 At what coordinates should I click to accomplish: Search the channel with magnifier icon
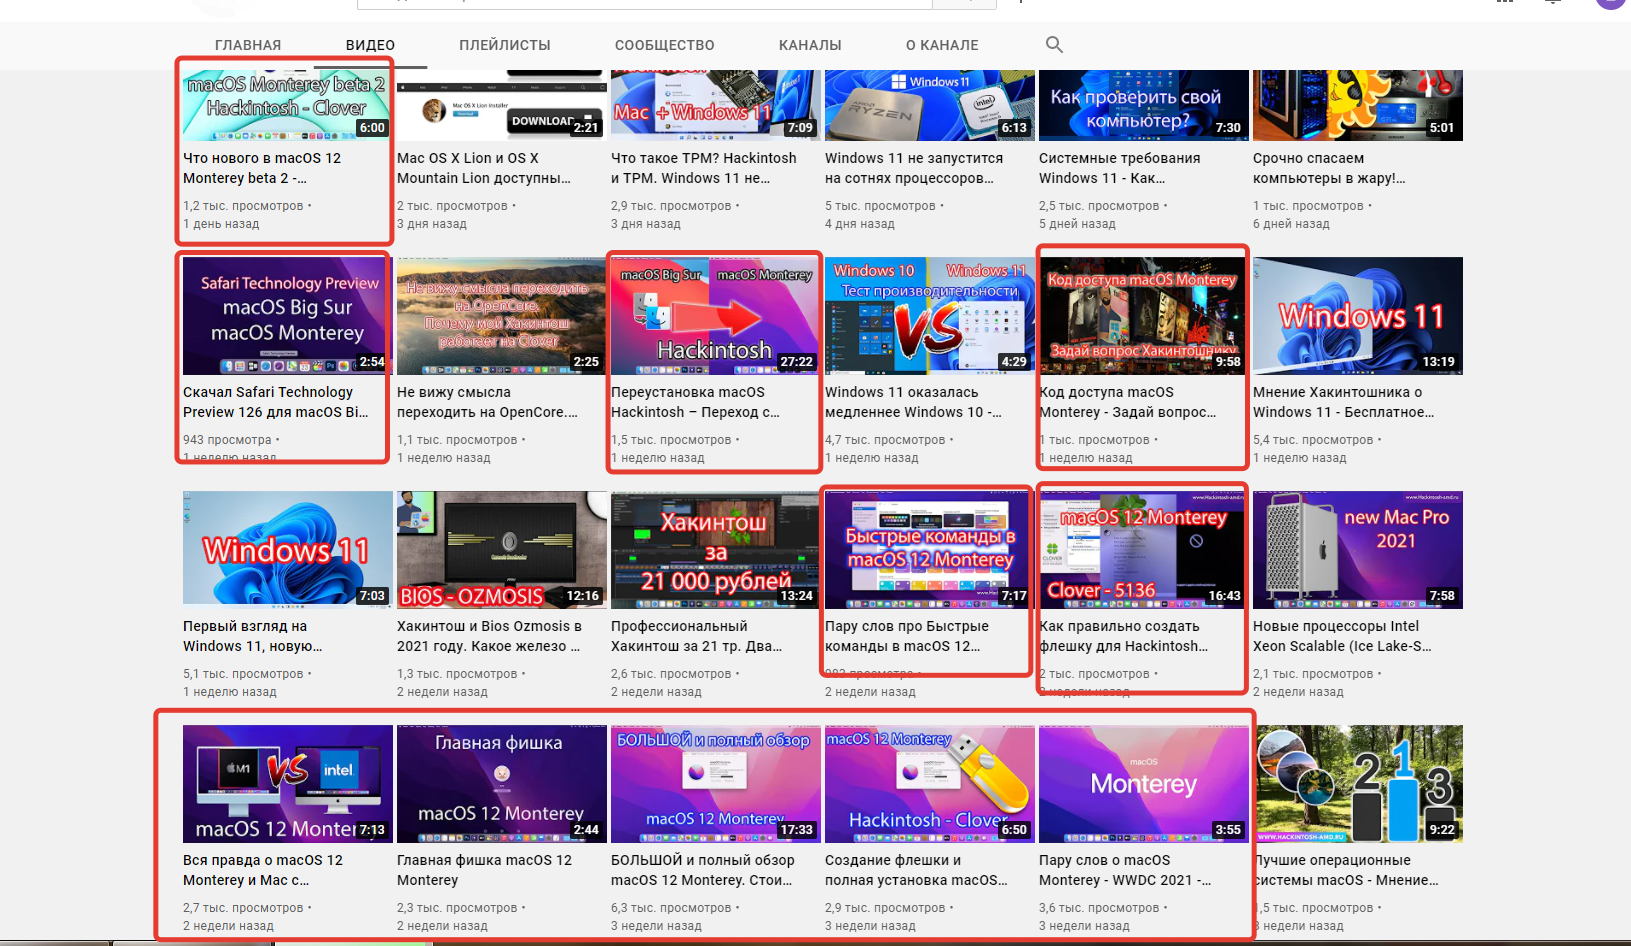point(1054,45)
